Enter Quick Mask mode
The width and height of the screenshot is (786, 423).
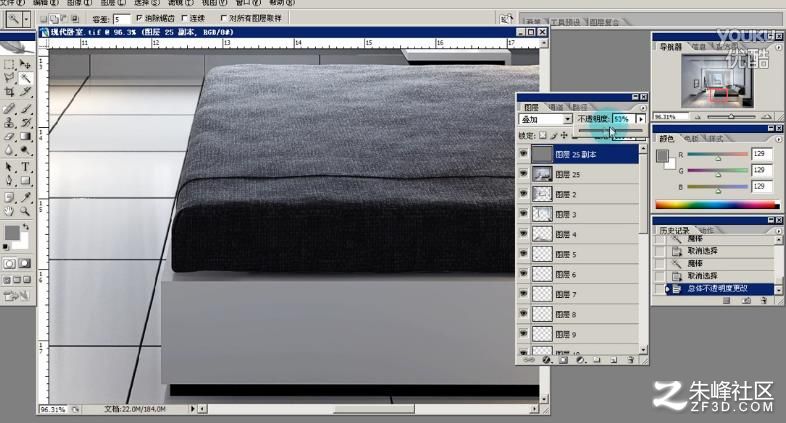(25, 263)
